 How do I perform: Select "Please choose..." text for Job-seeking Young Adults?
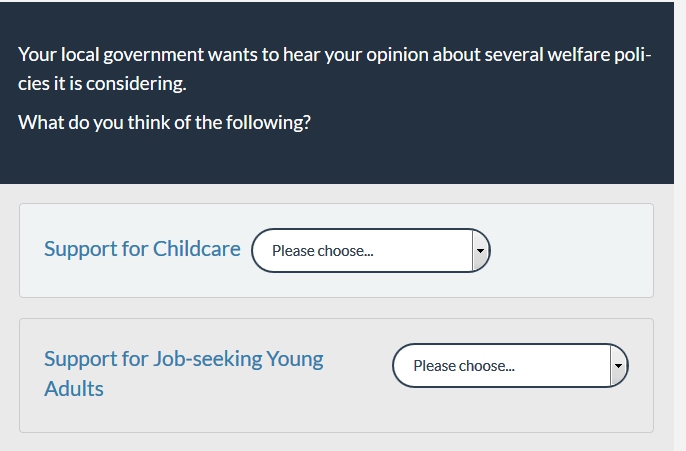point(463,366)
